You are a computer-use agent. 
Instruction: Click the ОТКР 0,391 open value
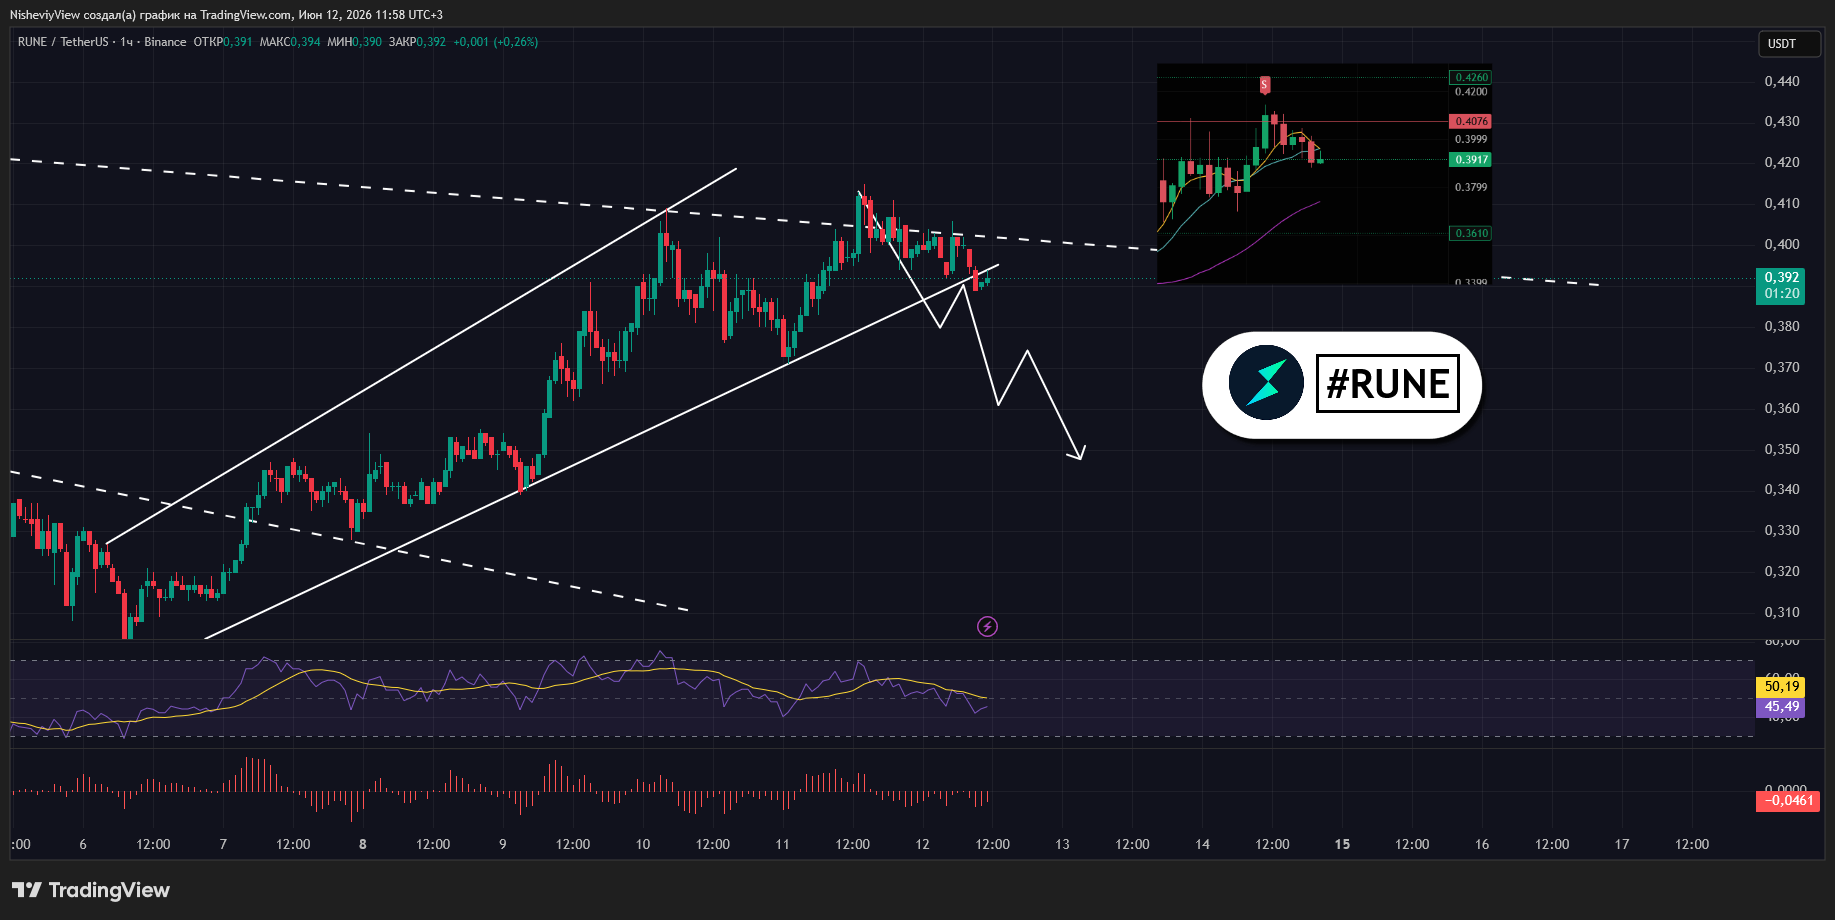tap(223, 42)
